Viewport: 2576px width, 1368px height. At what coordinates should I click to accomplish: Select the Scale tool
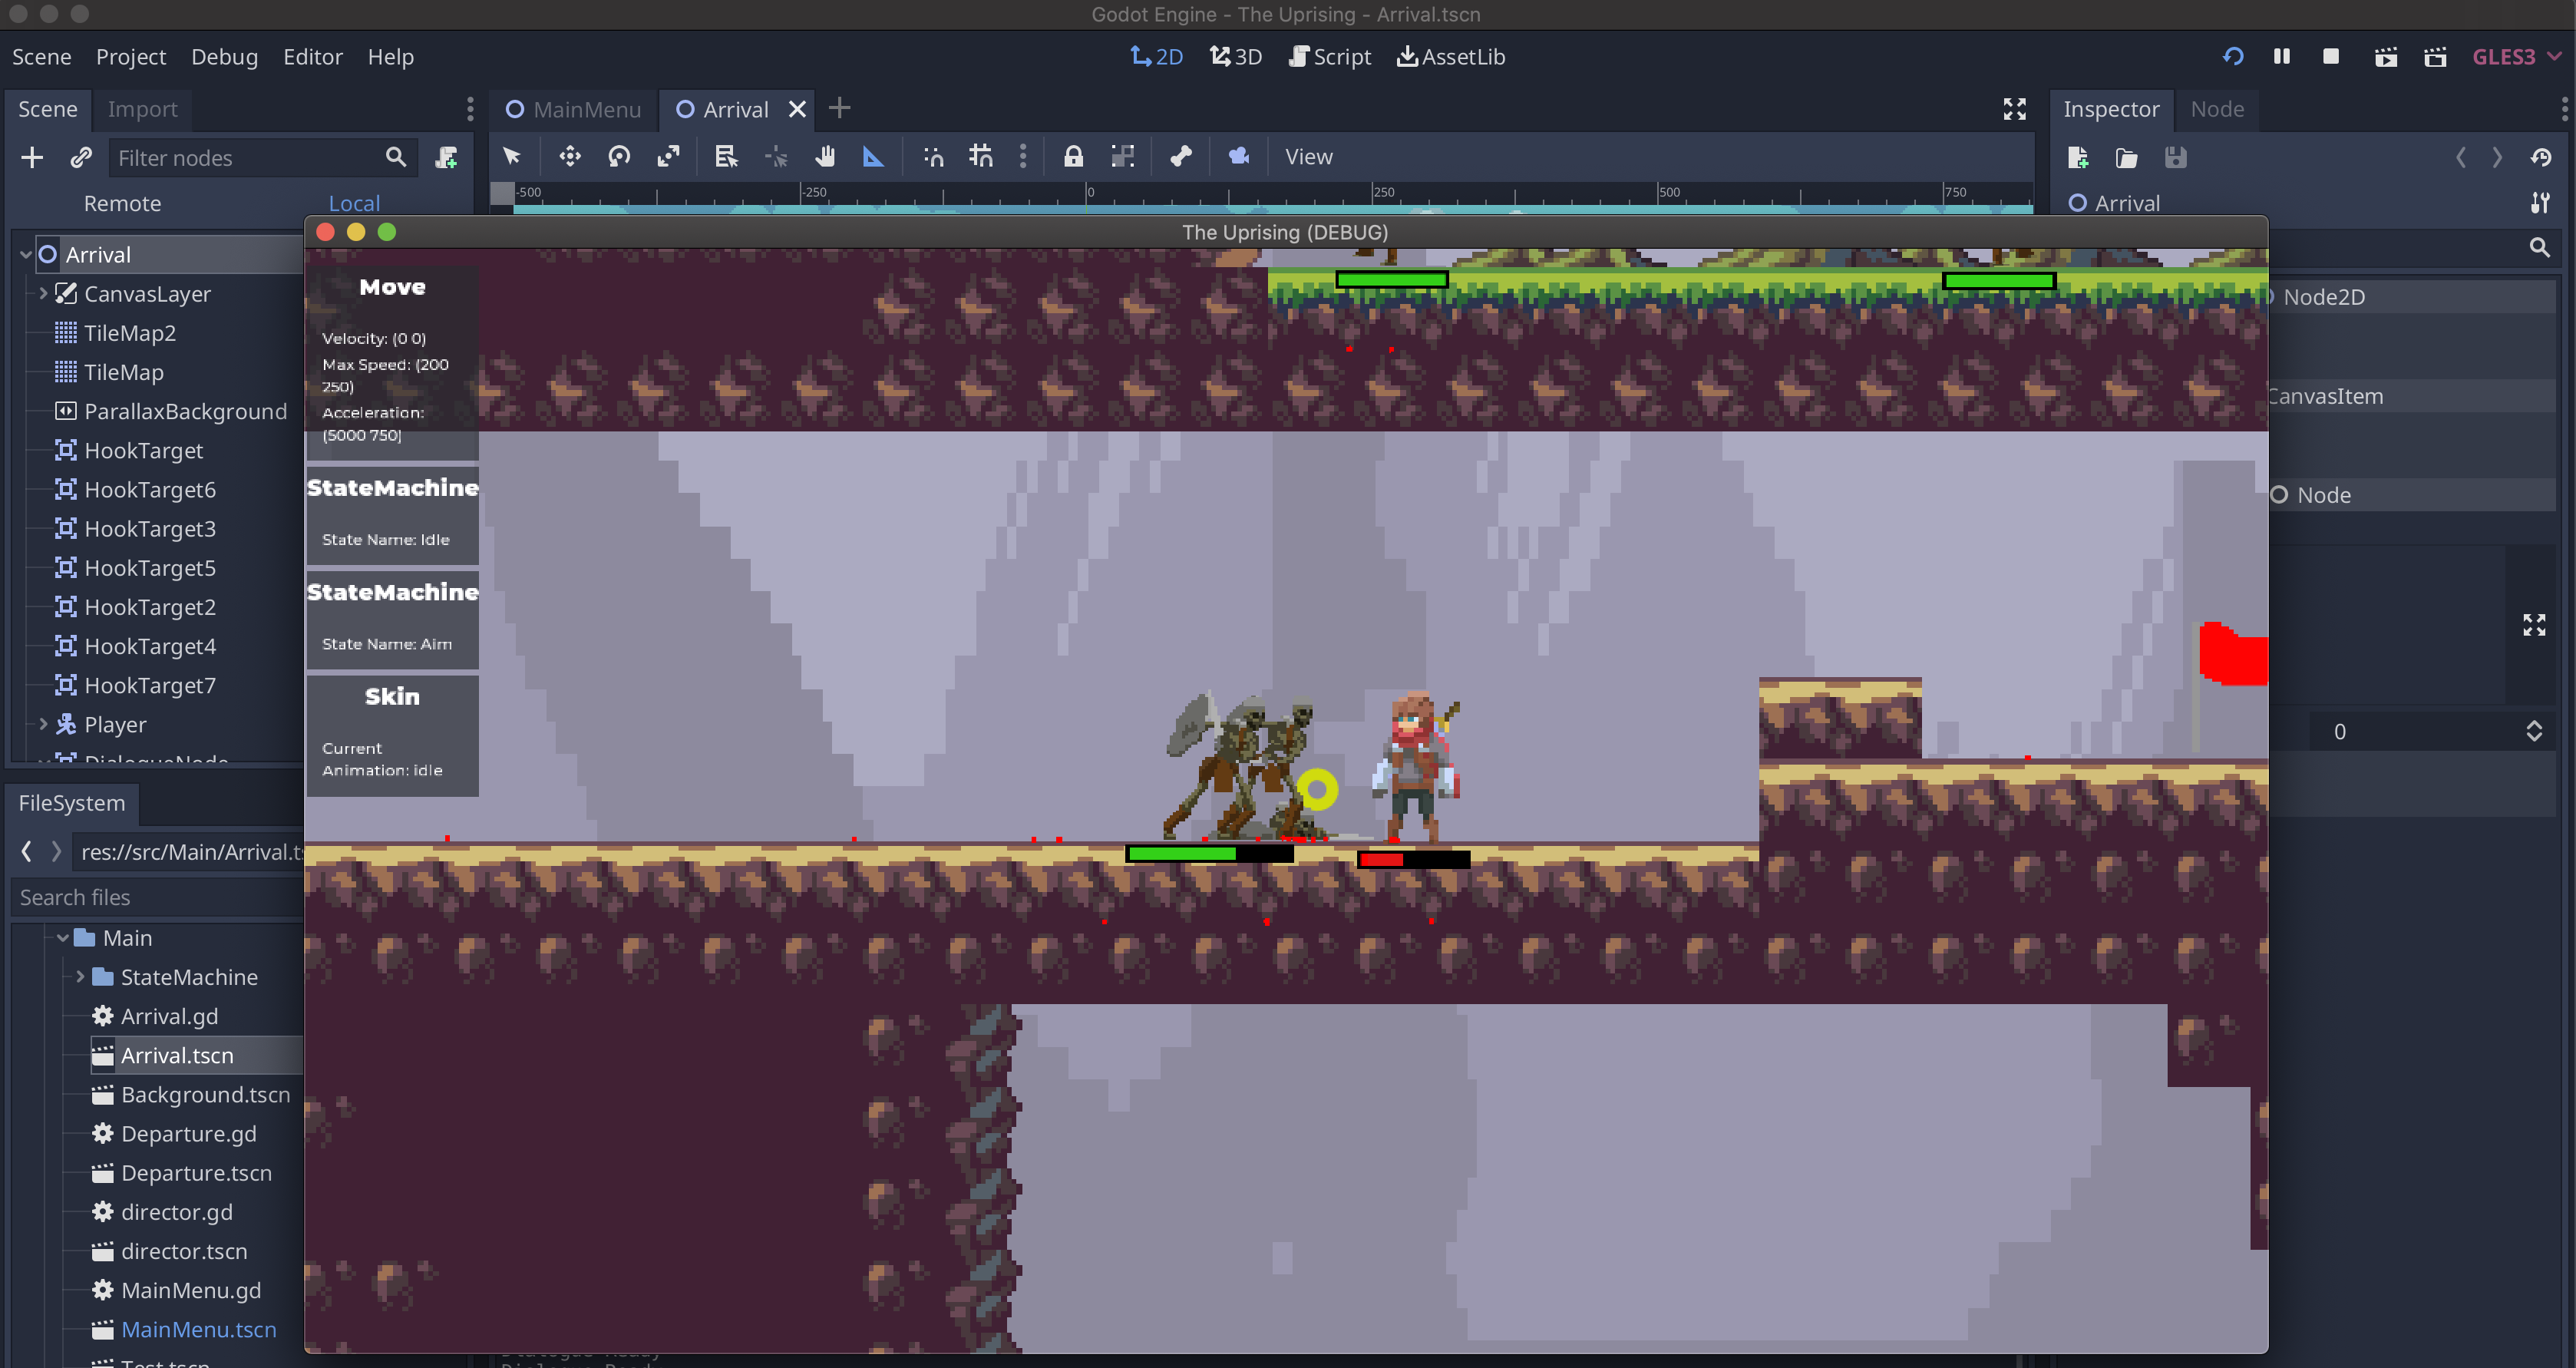pyautogui.click(x=668, y=157)
